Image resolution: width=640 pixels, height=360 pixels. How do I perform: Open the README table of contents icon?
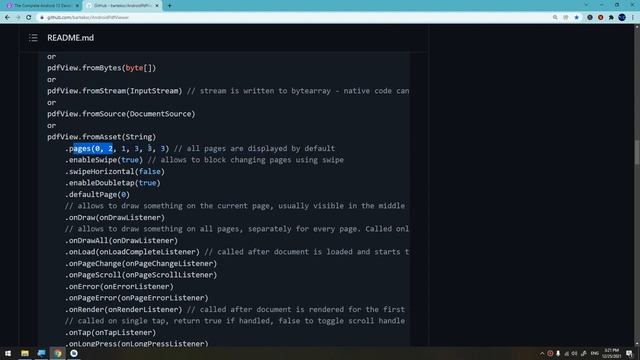33,38
